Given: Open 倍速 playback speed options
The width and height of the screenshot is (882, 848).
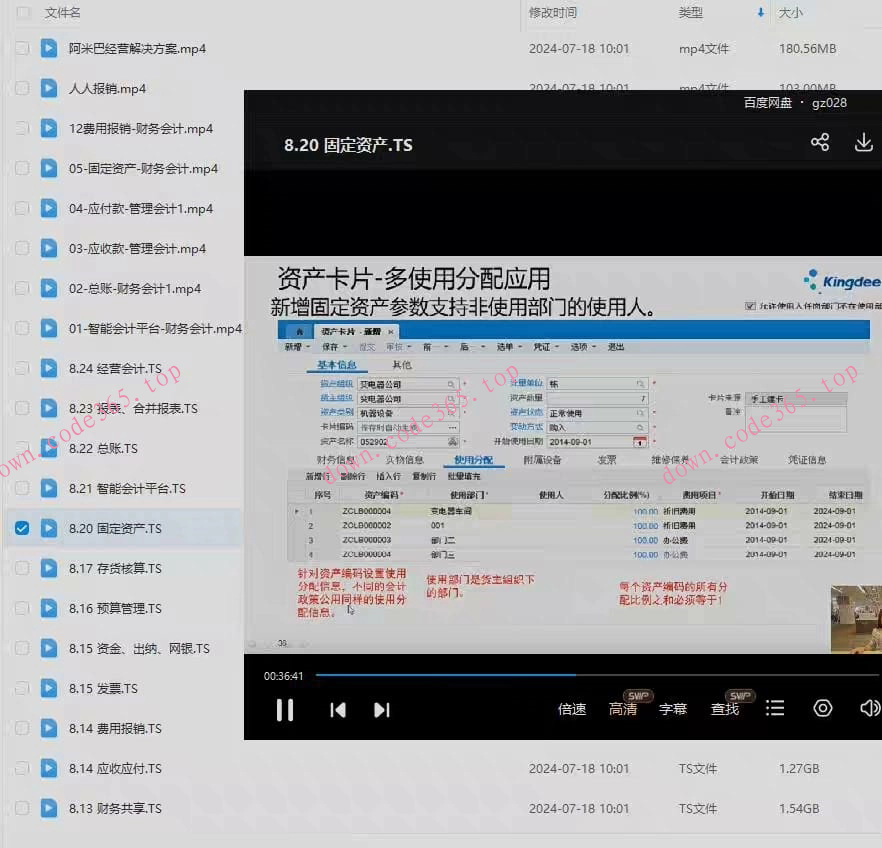Looking at the screenshot, I should click(x=572, y=709).
